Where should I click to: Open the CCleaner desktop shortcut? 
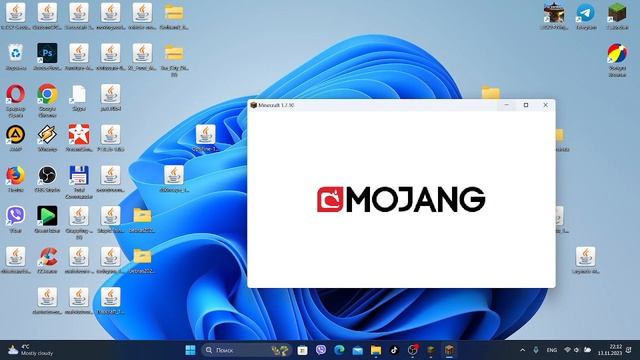(x=47, y=257)
